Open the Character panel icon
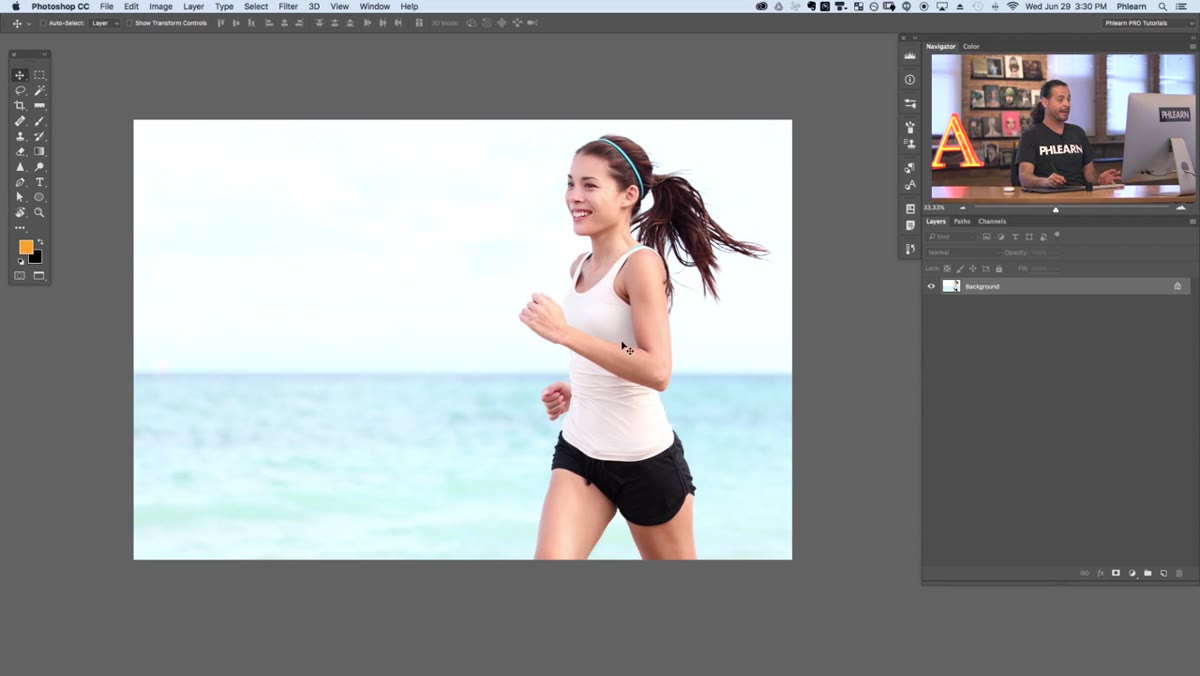This screenshot has height=676, width=1200. (x=910, y=185)
